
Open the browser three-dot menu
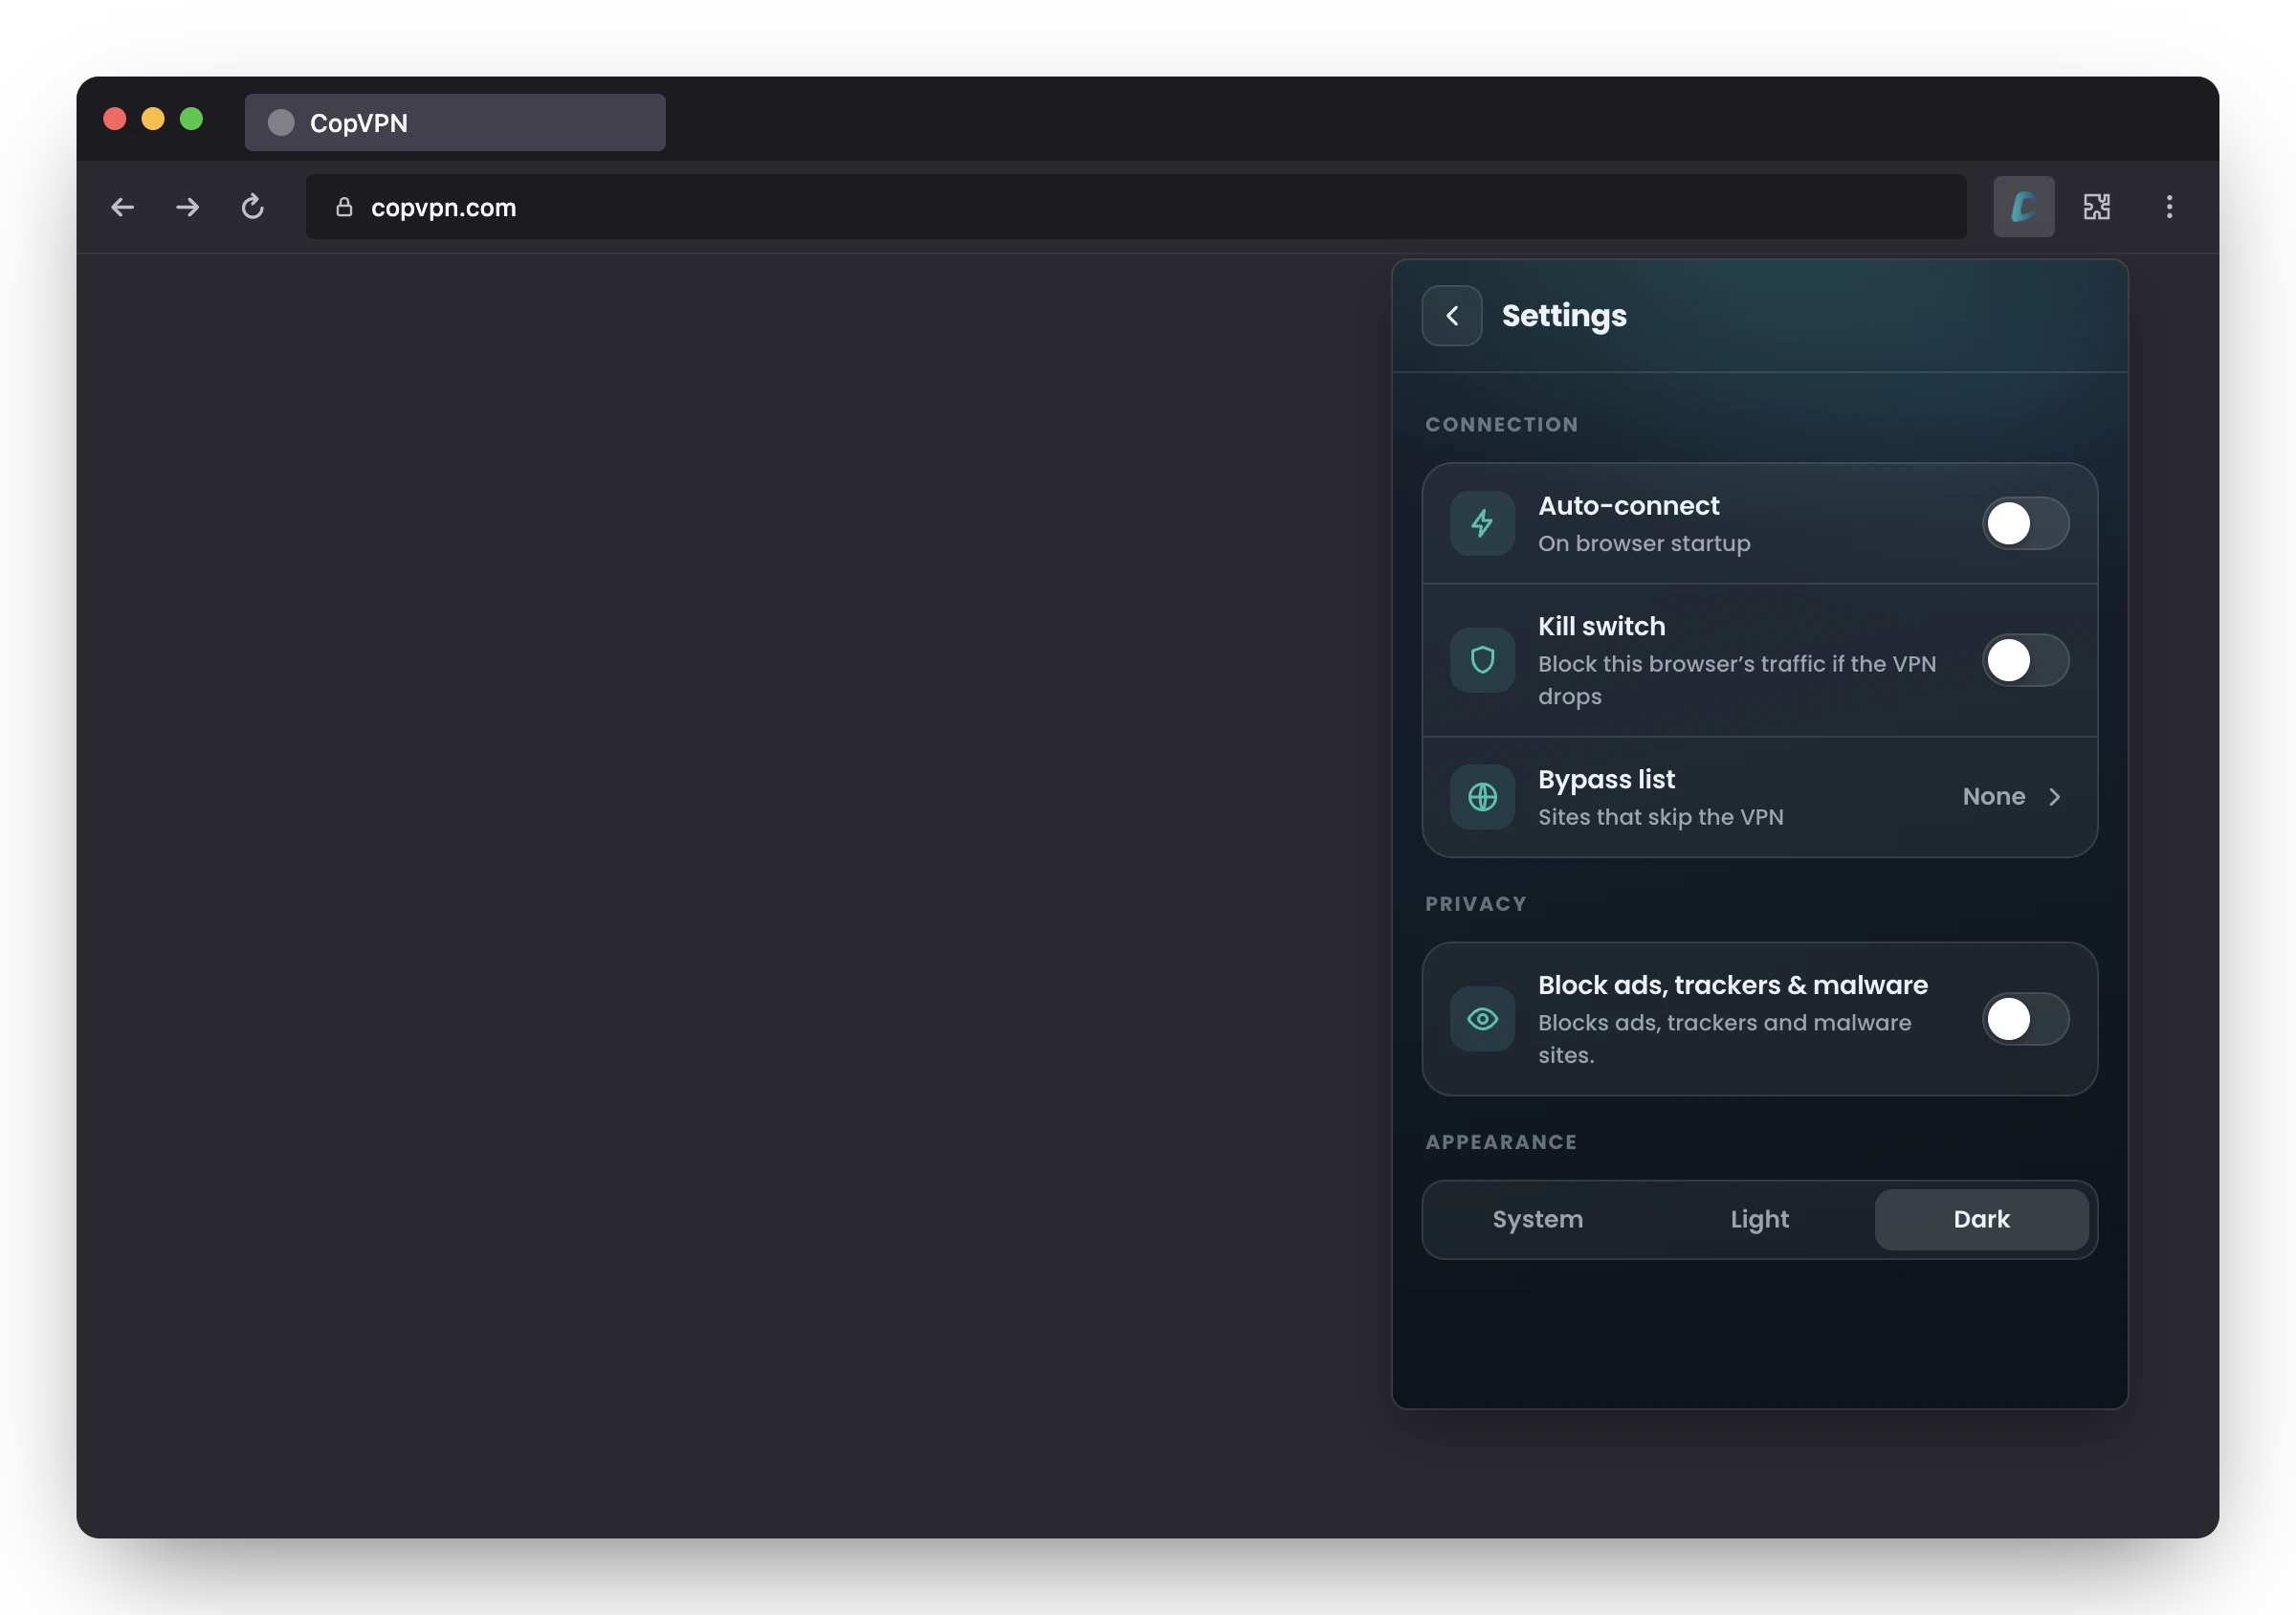2169,207
